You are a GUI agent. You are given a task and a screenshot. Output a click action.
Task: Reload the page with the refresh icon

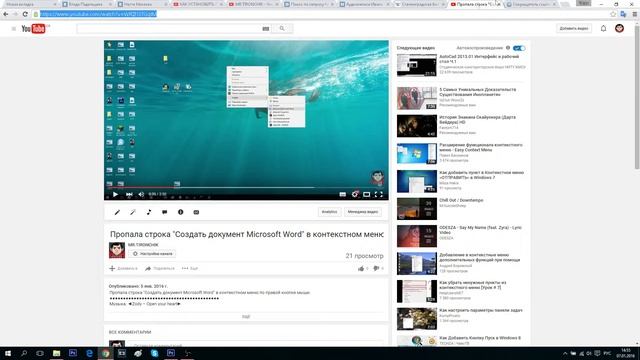(25, 14)
